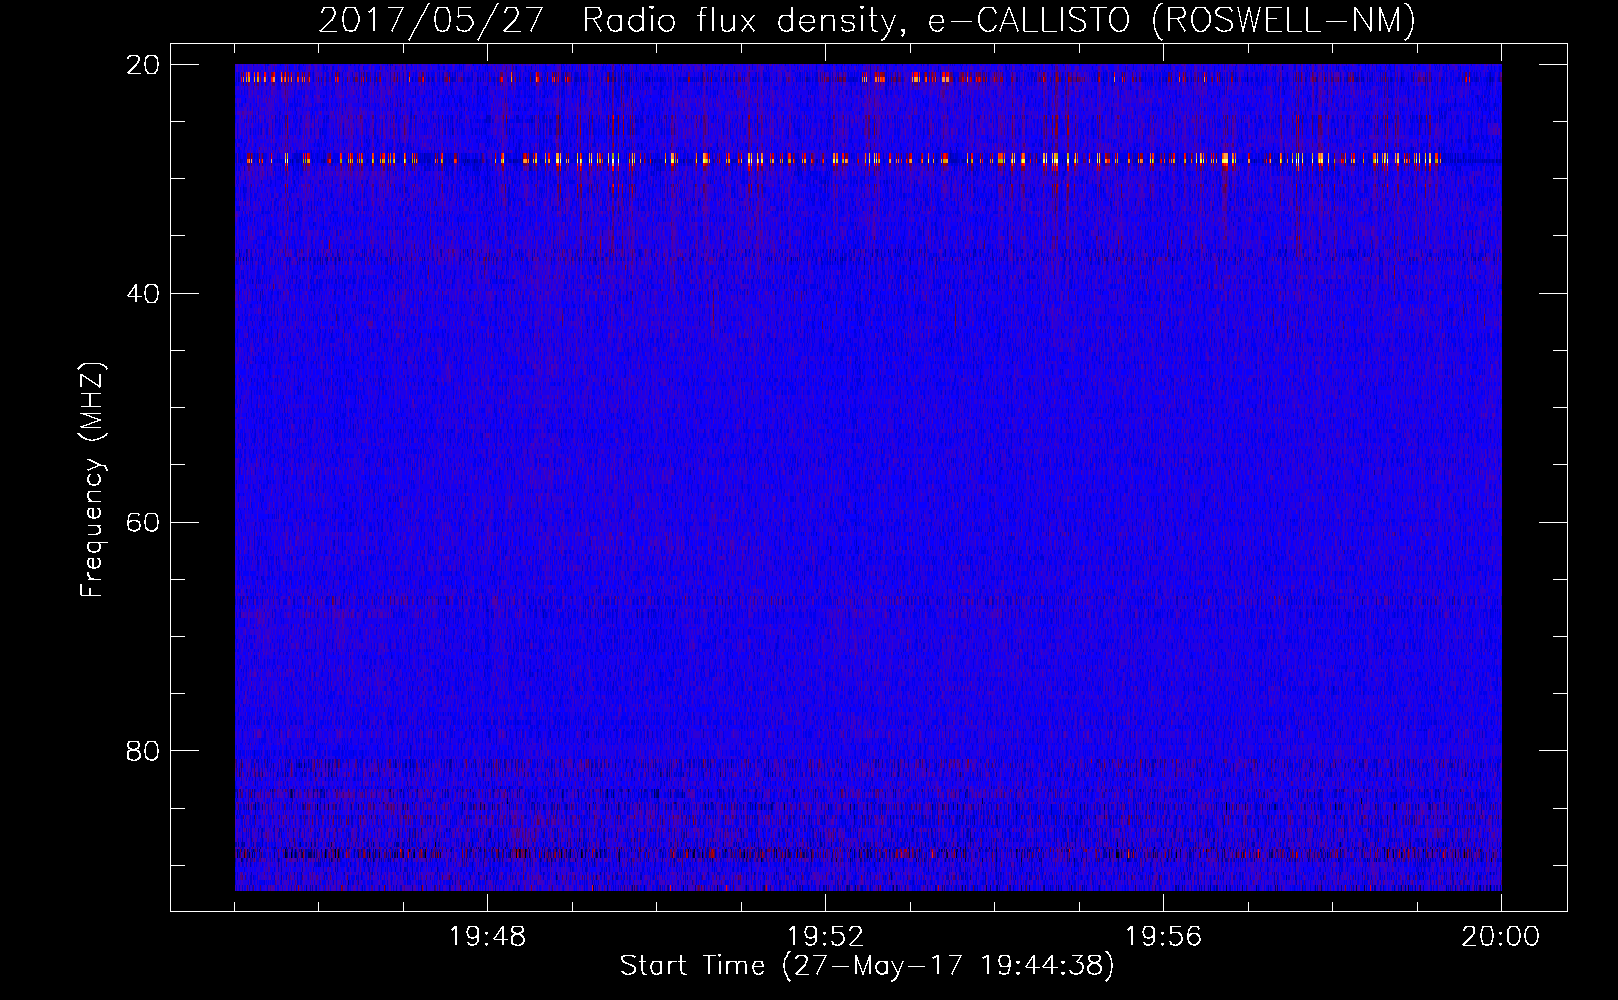Click the Start Time axis label
Screen dimensions: 1618x1000
pyautogui.click(x=867, y=966)
